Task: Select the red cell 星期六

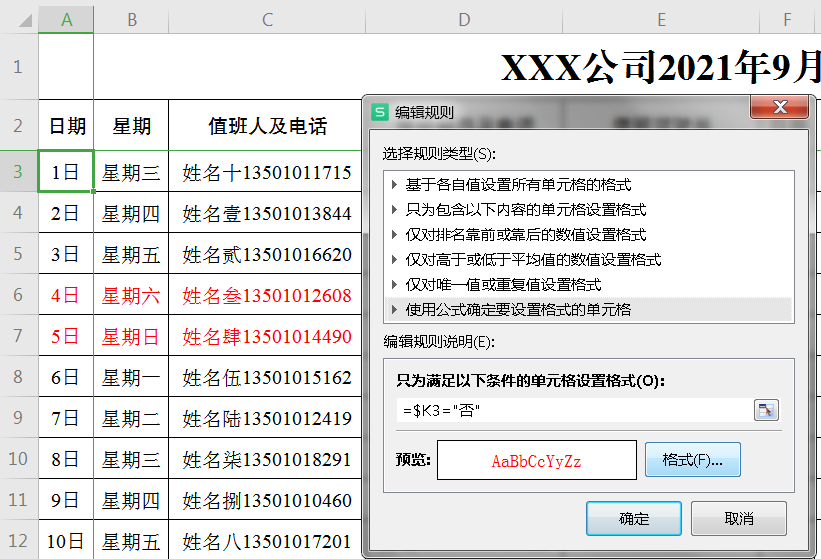Action: click(131, 295)
